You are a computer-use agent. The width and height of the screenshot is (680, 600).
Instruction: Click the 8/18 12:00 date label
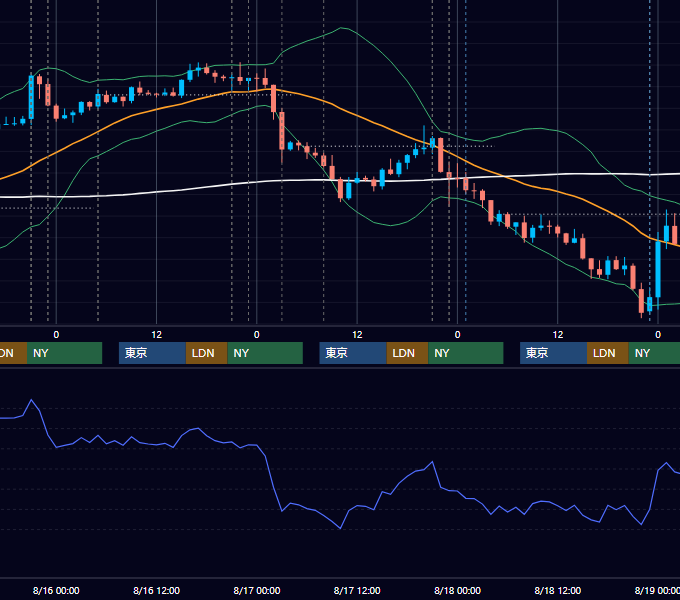[558, 590]
